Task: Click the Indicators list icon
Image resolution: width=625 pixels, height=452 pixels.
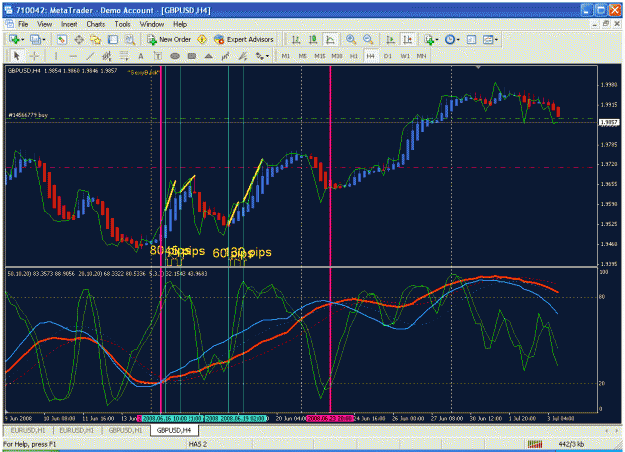Action: coord(429,39)
